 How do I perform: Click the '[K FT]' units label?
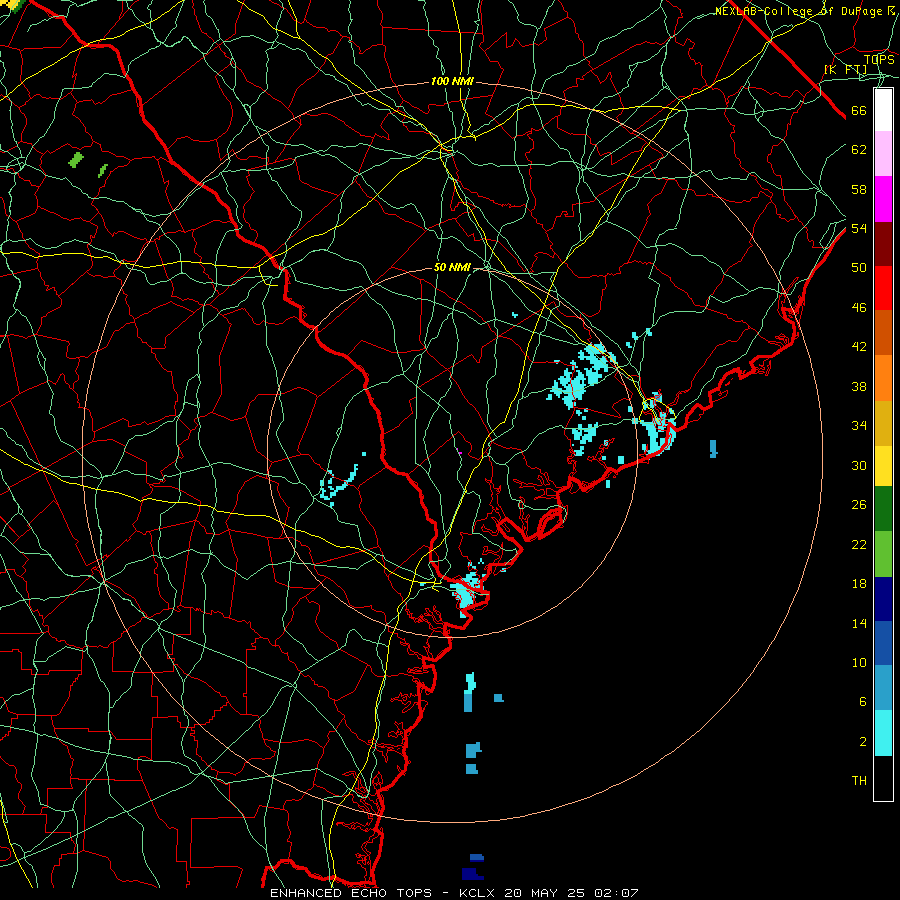point(846,70)
